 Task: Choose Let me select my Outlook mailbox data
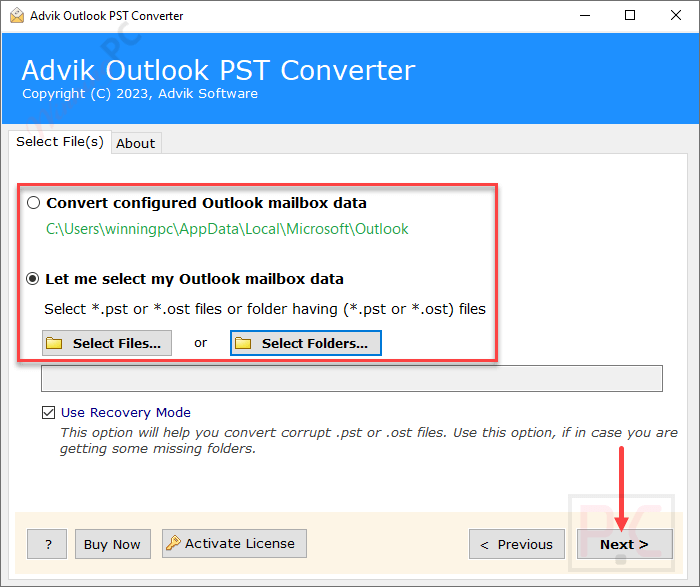point(33,279)
